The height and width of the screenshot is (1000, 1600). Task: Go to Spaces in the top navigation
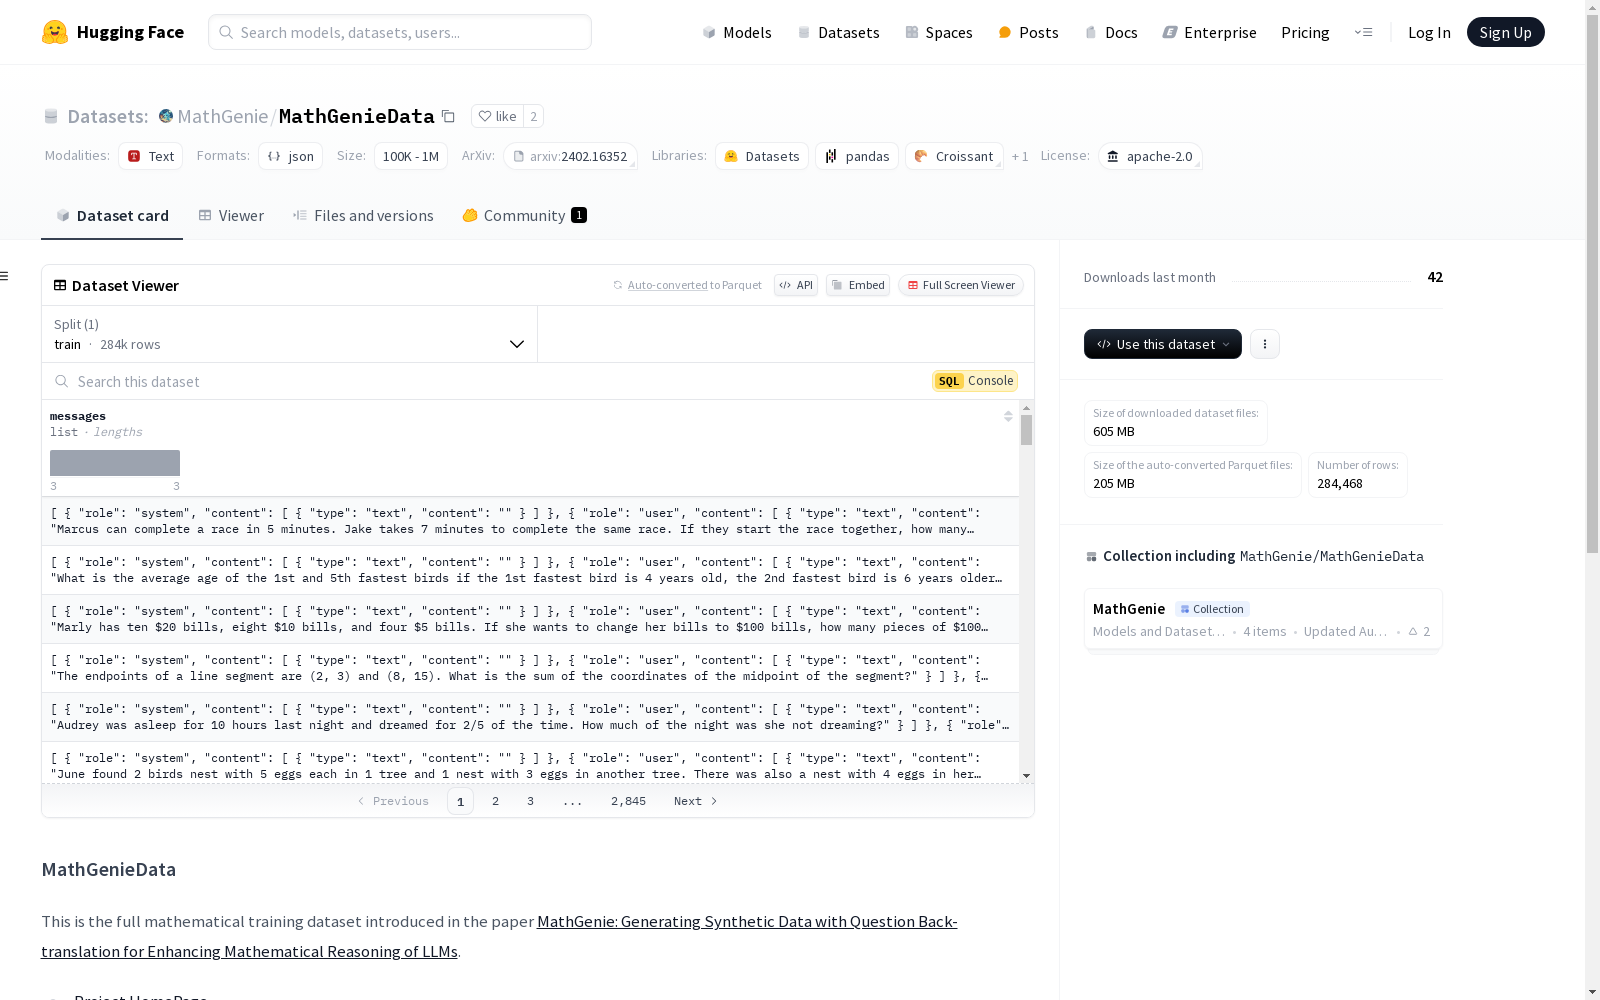pos(939,32)
